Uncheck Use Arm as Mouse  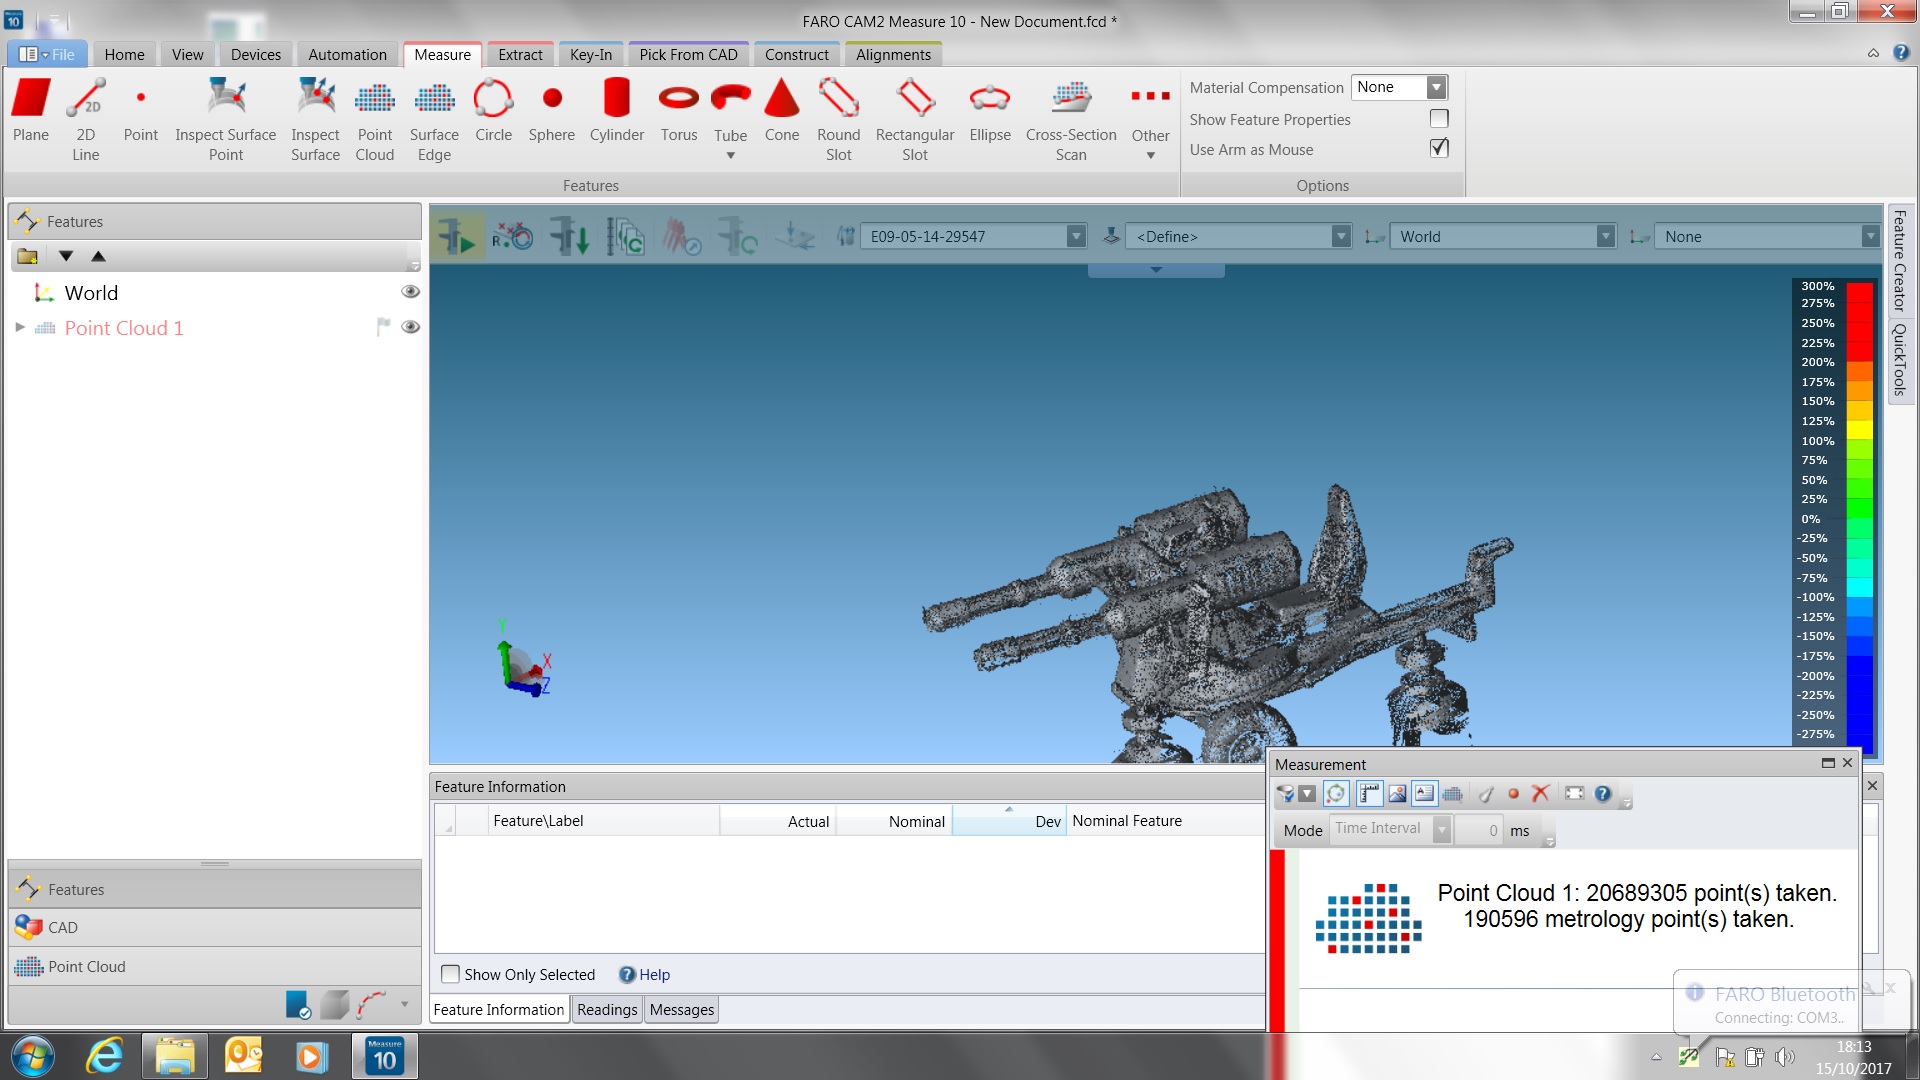pos(1439,148)
